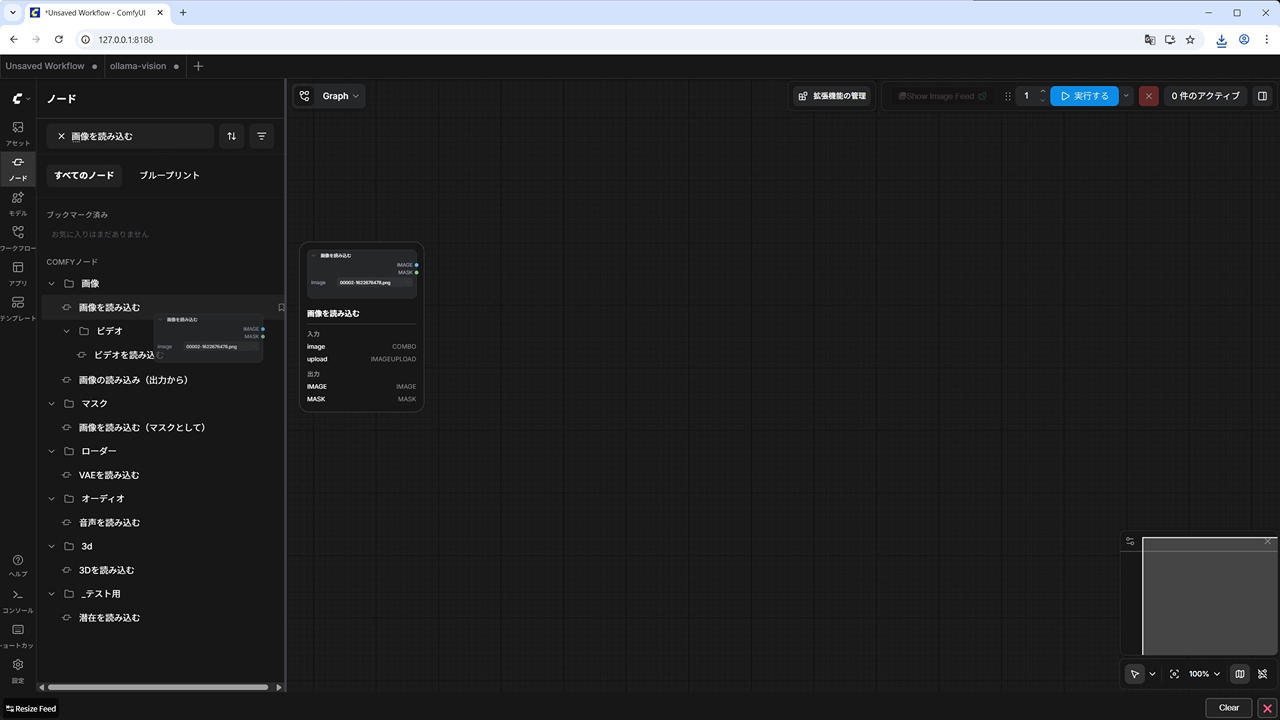Image resolution: width=1280 pixels, height=720 pixels.
Task: Click the horizontal scrollbar in node panel
Action: [158, 687]
